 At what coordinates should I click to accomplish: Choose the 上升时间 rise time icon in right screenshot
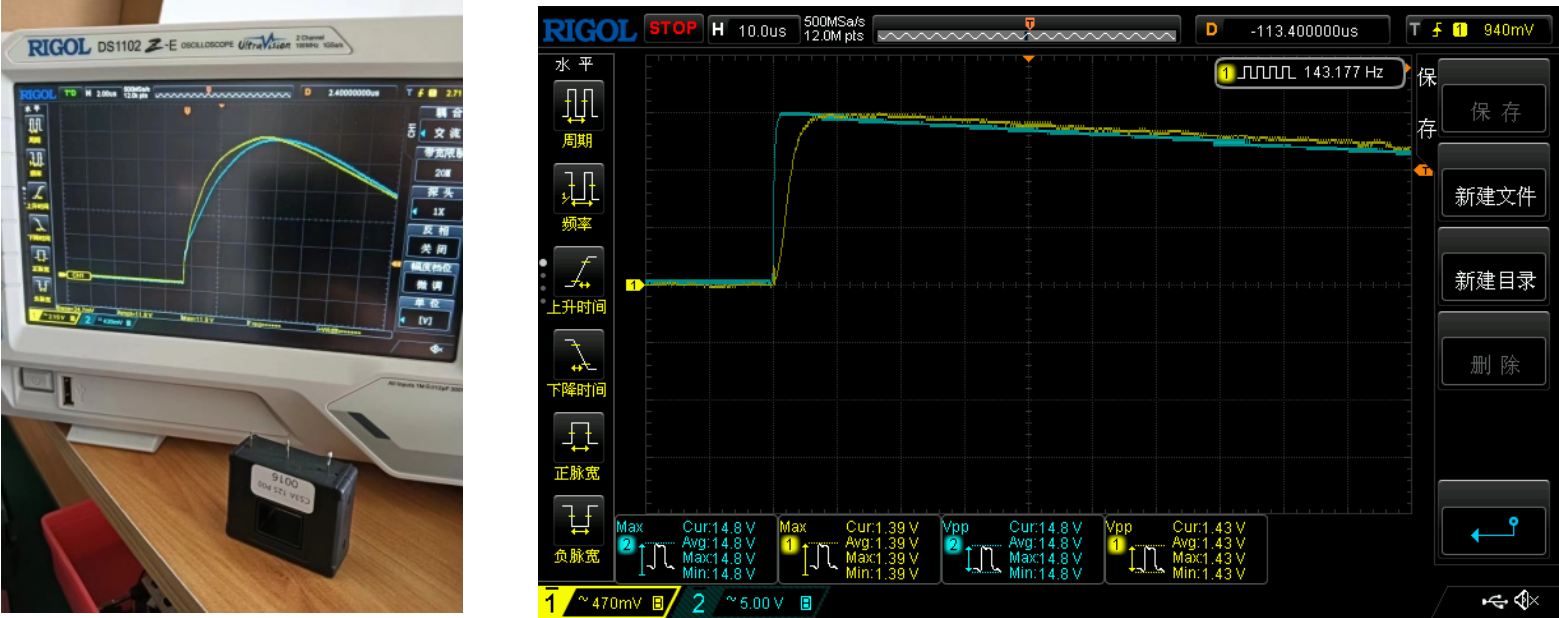coord(579,271)
